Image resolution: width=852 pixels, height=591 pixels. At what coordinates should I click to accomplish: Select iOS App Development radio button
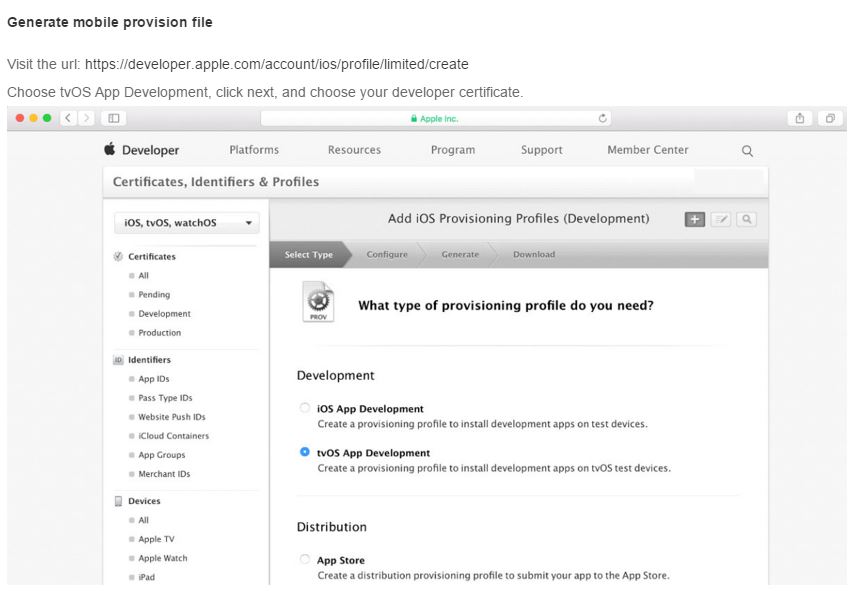305,408
